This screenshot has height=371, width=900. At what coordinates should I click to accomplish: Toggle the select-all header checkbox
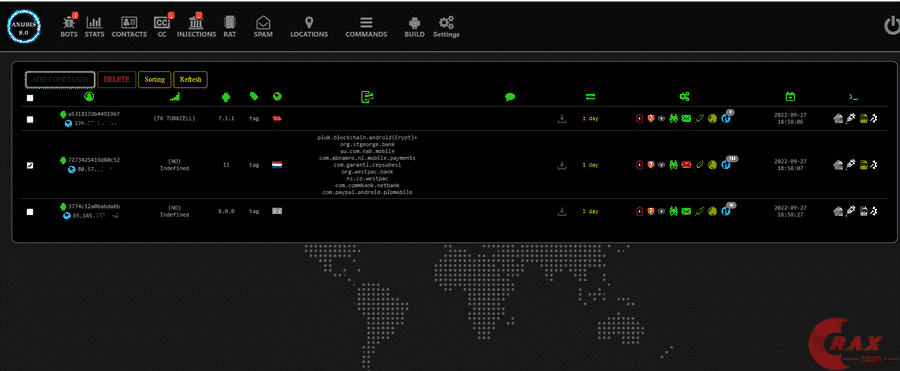(30, 98)
